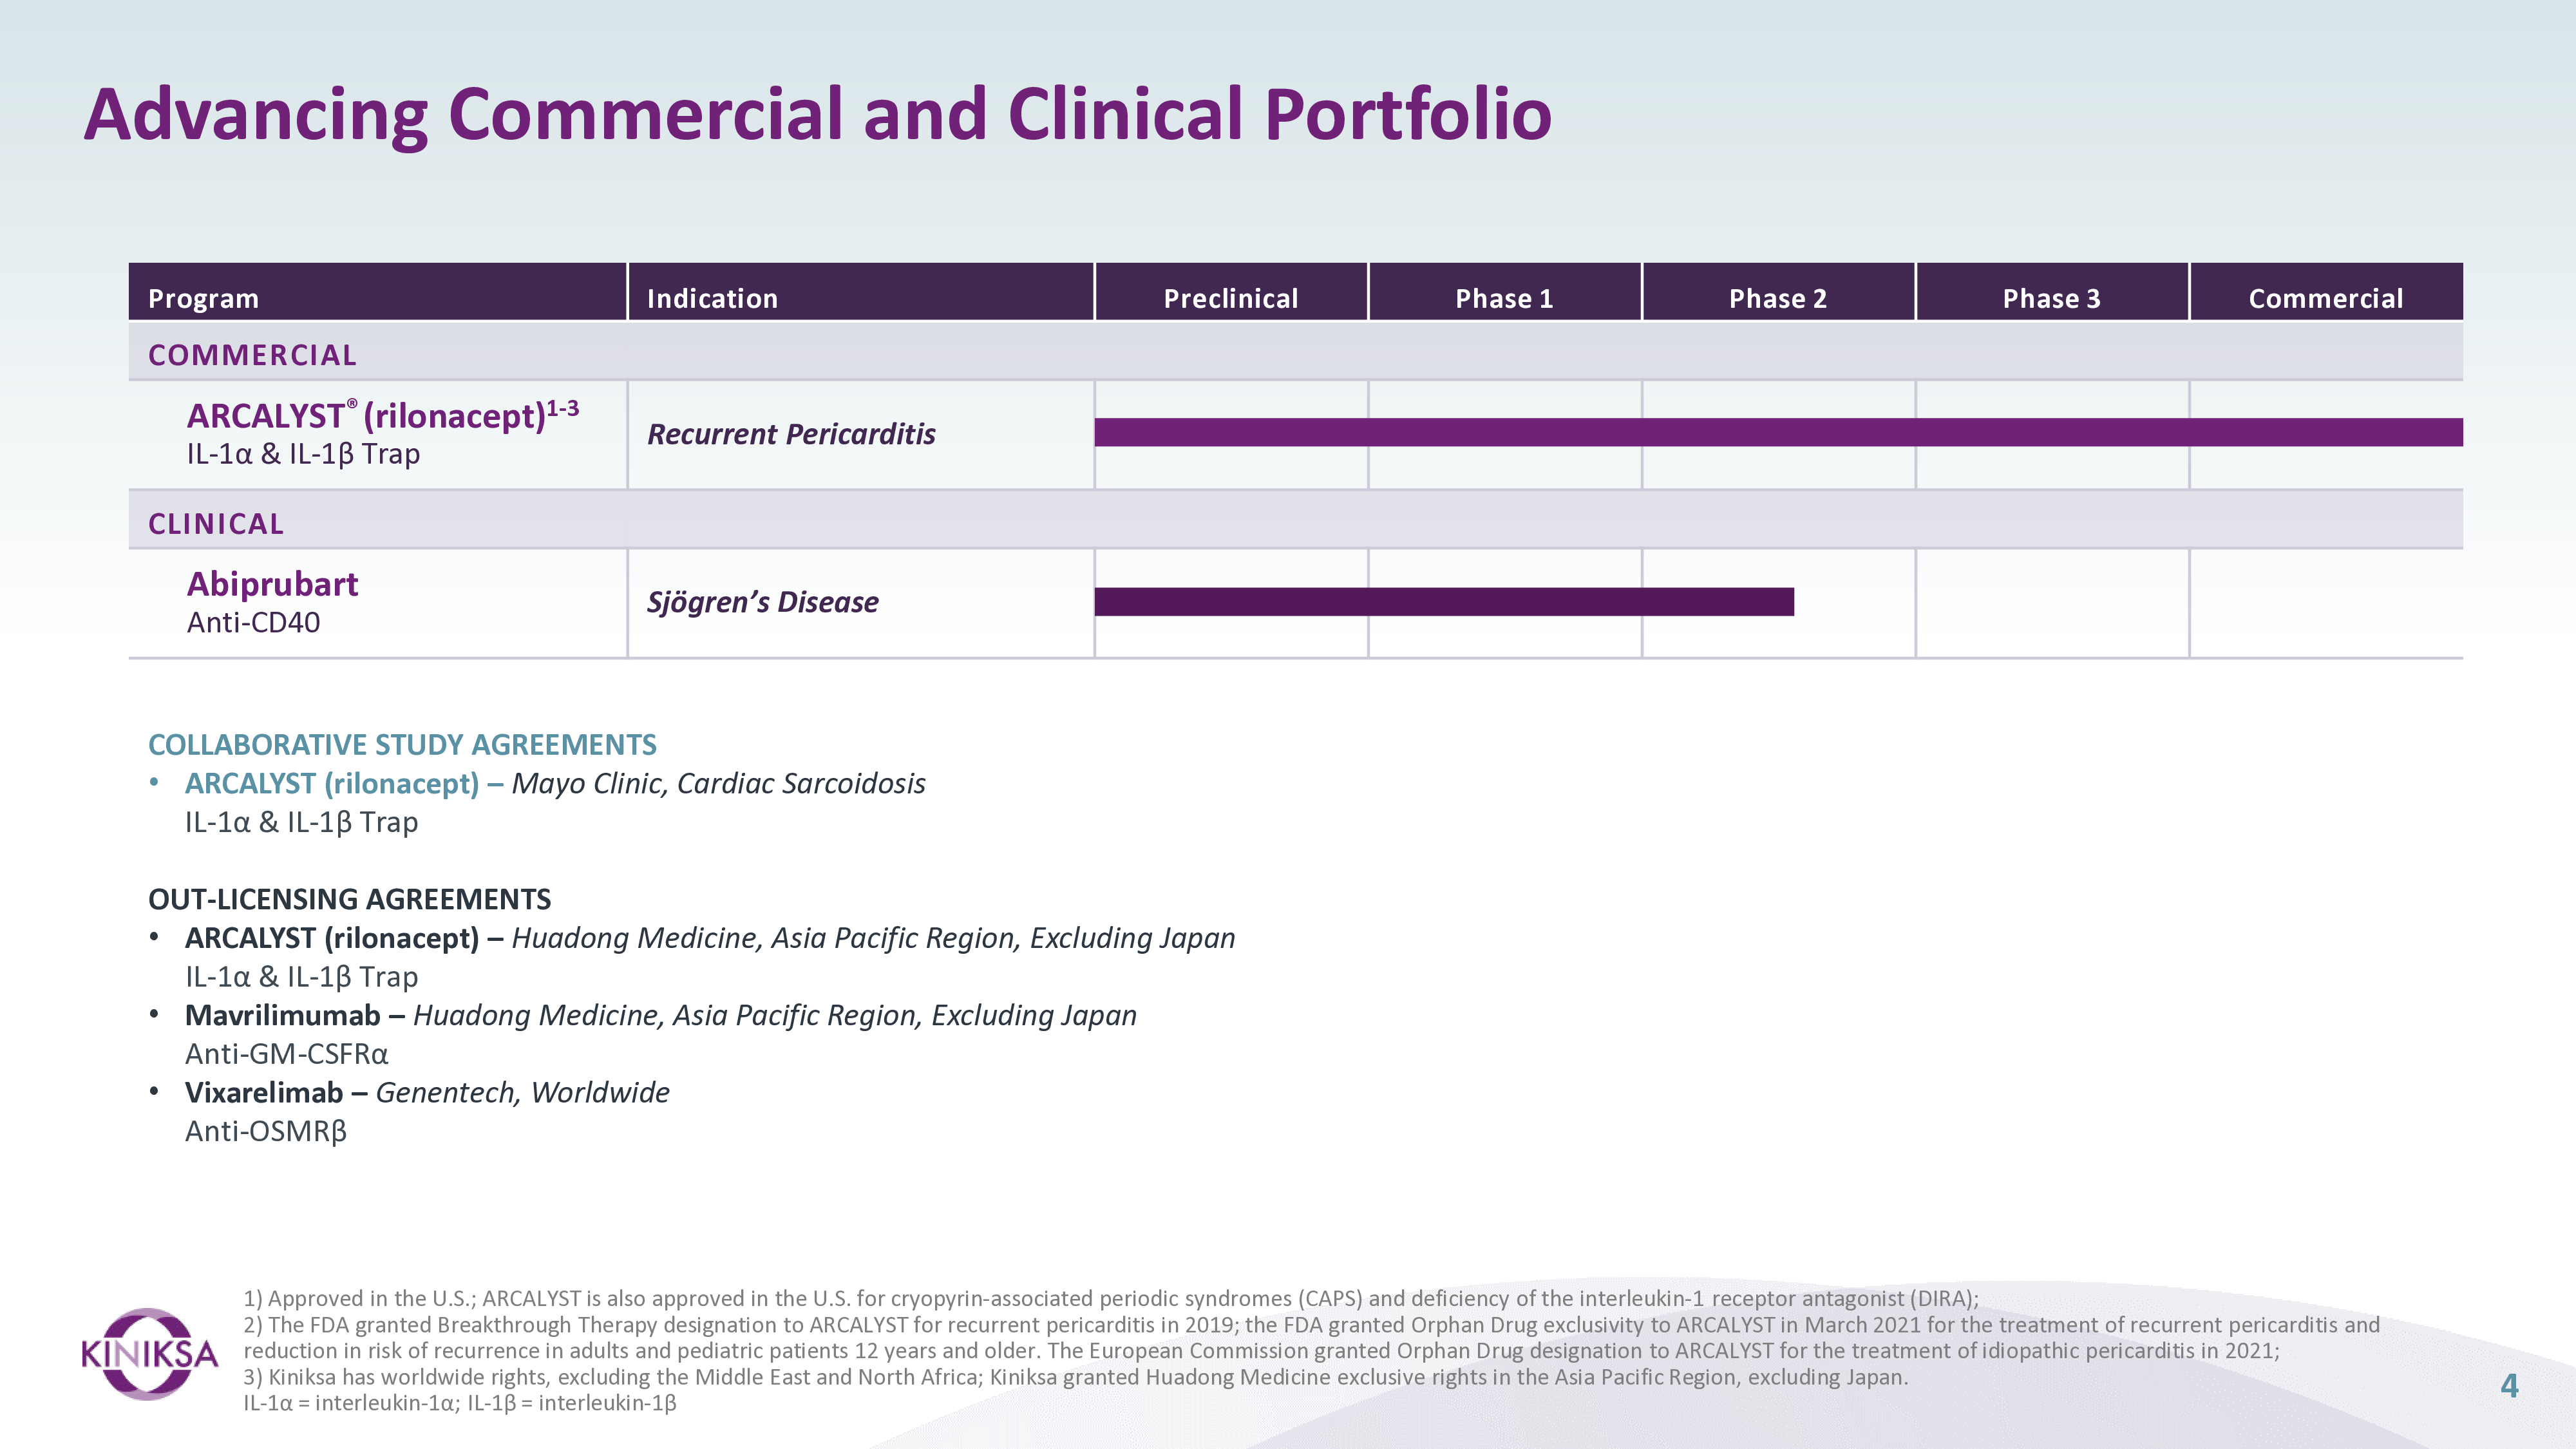Select the Phase 2 column header

1778,292
